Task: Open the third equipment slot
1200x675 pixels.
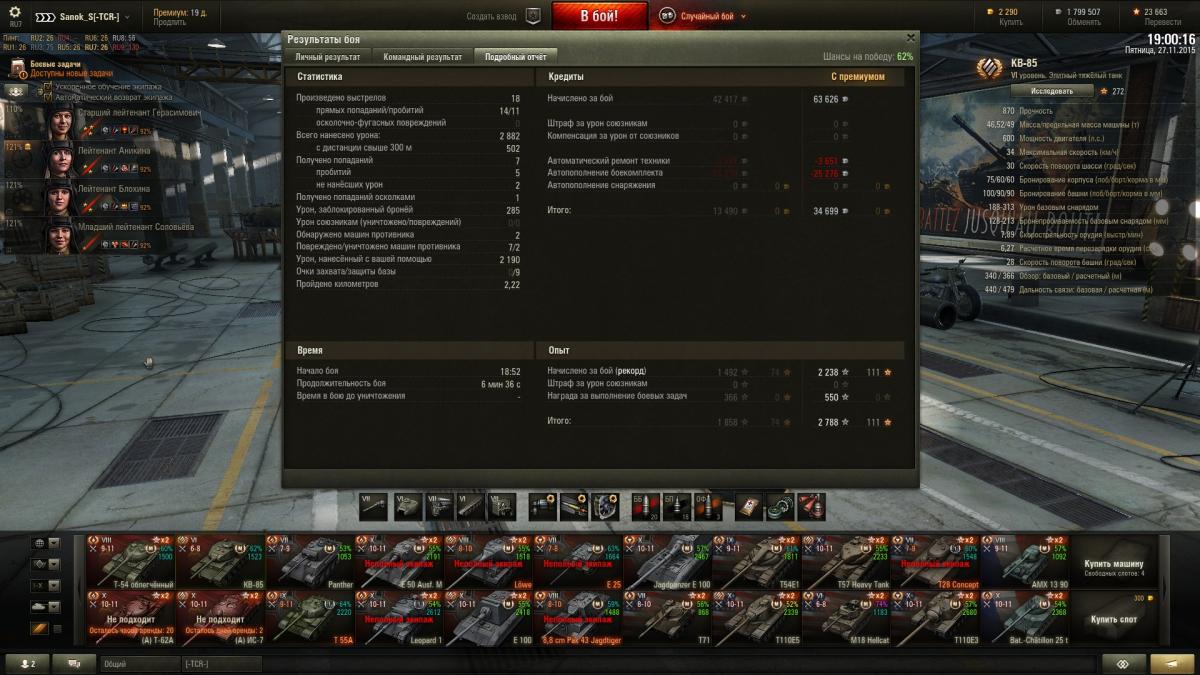Action: (x=607, y=506)
